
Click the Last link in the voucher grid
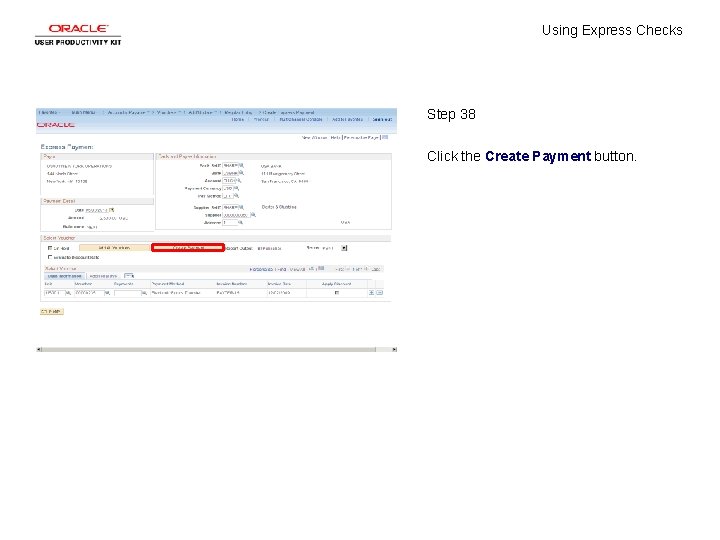click(x=376, y=270)
